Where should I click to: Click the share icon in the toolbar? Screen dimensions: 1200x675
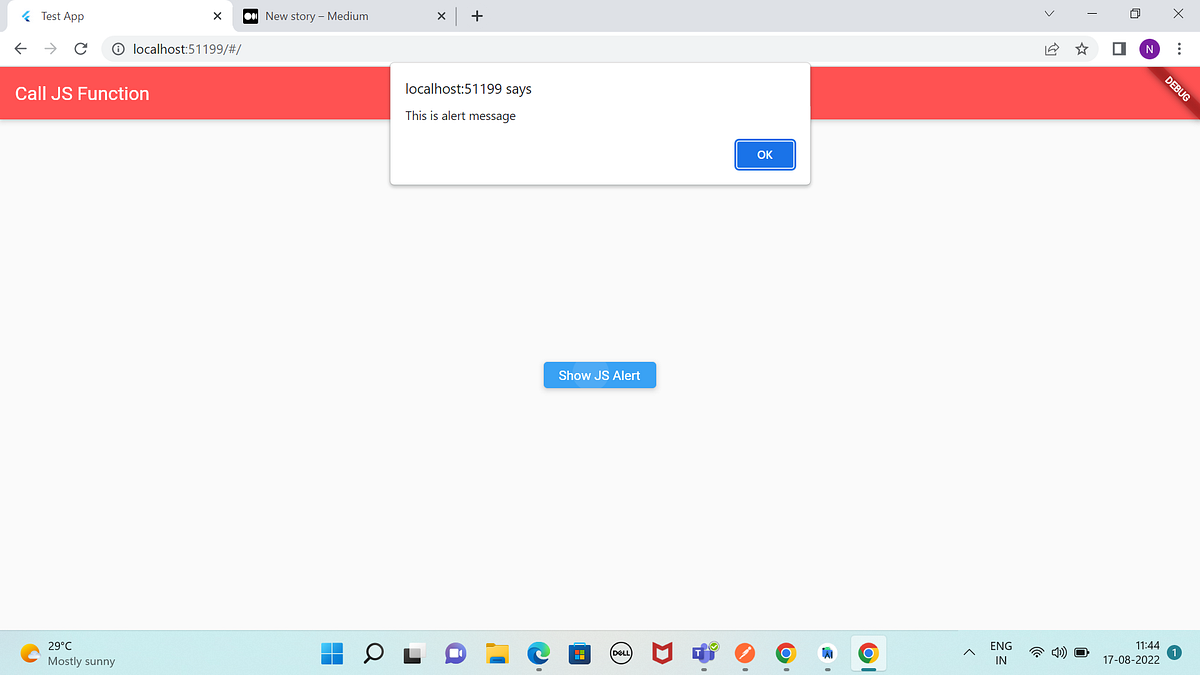pos(1051,48)
